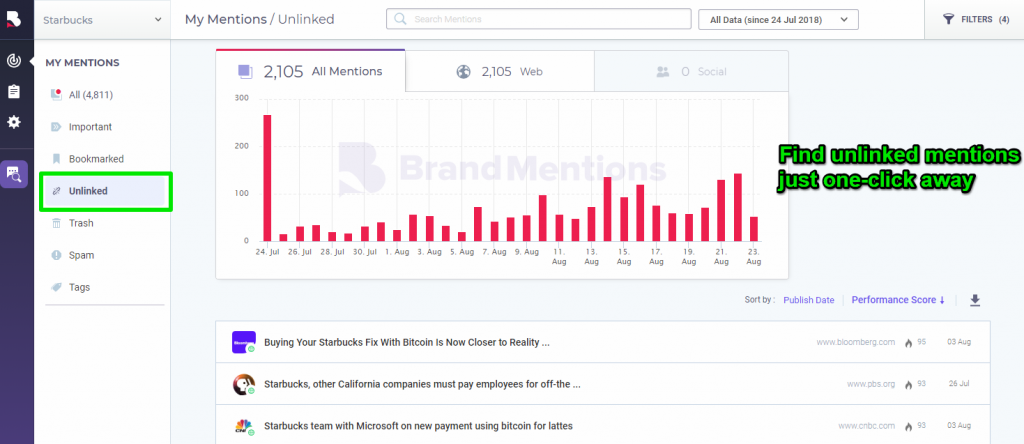Click the BrandMentions logo icon
Screen dimensions: 1024x444
[13, 19]
